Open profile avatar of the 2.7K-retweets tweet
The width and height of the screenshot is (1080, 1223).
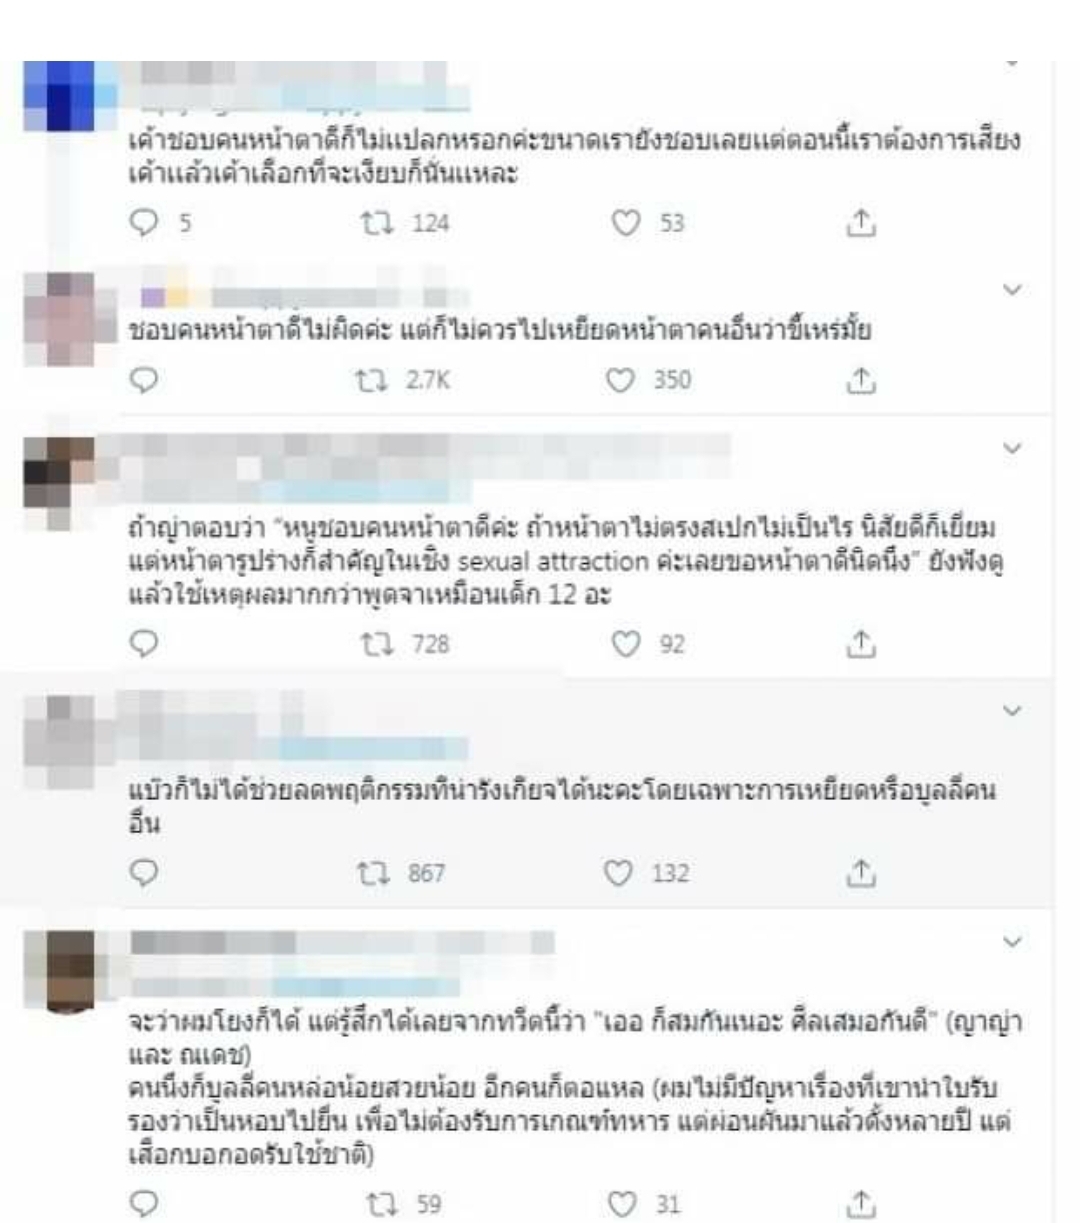point(58,318)
